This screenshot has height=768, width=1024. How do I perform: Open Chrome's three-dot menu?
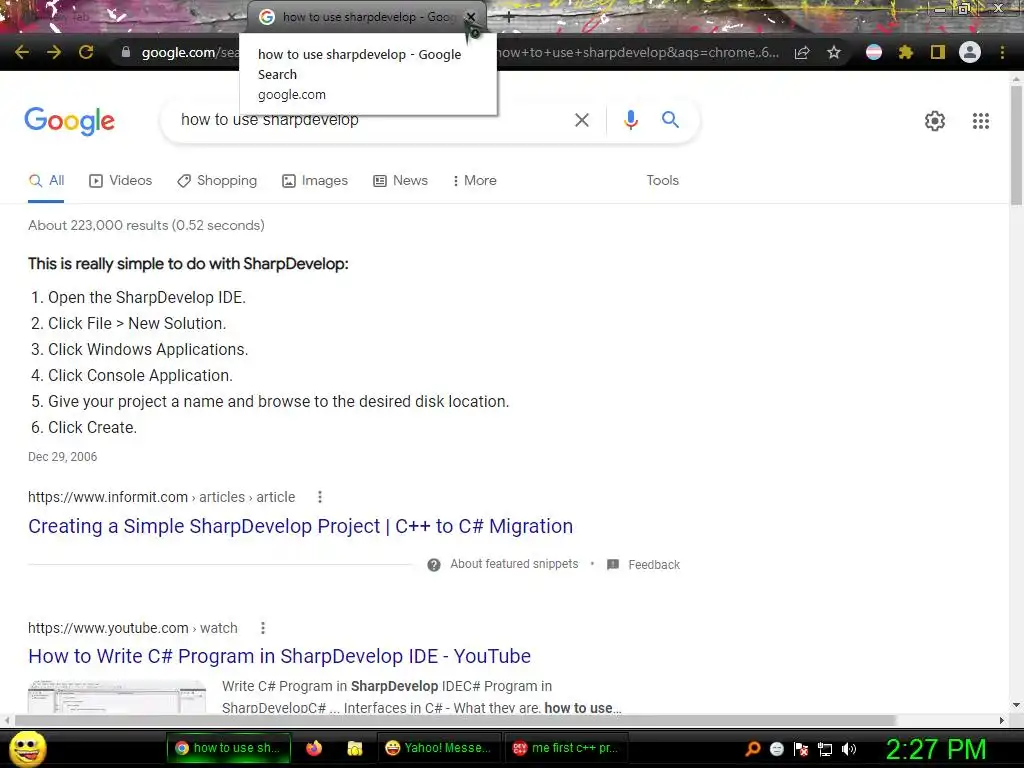click(x=1002, y=52)
